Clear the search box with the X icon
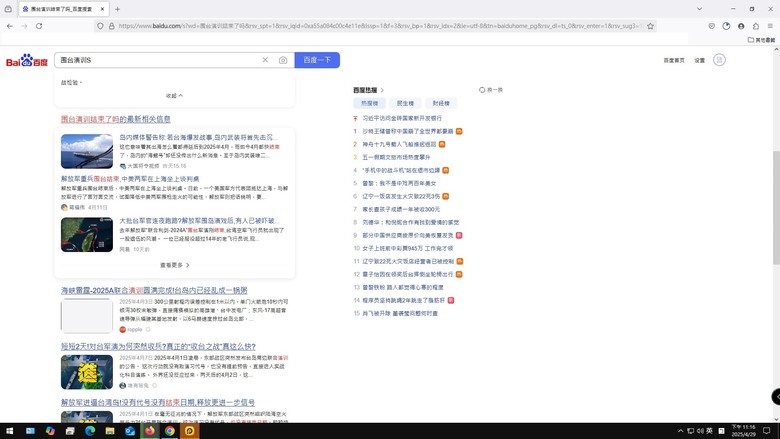780x439 pixels. [x=265, y=60]
